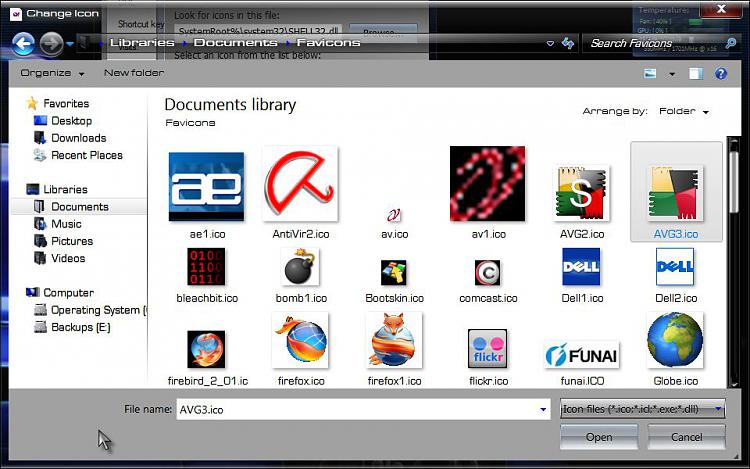Click Favicons in the address breadcrumb
750x469 pixels.
tap(328, 43)
